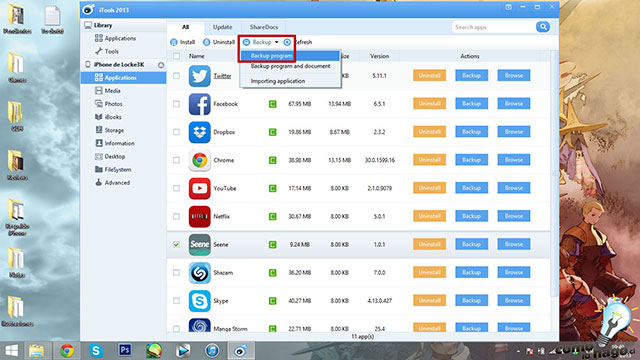Open iTunes from the Windows taskbar

point(212,351)
